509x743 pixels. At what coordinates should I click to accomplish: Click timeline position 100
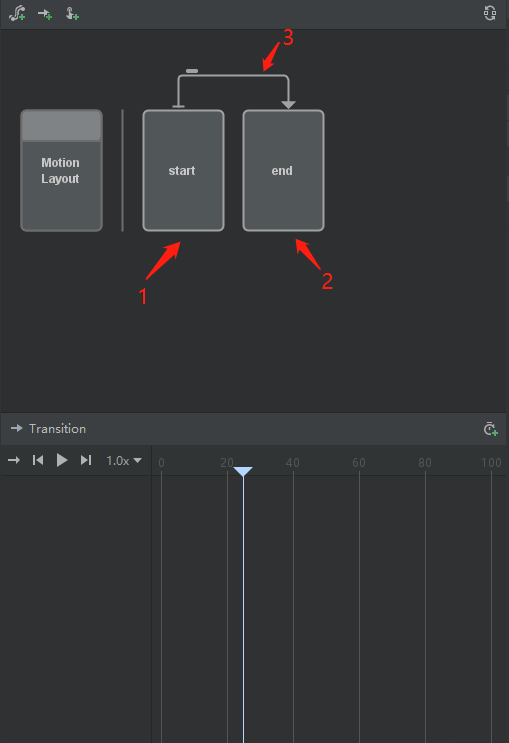click(491, 462)
